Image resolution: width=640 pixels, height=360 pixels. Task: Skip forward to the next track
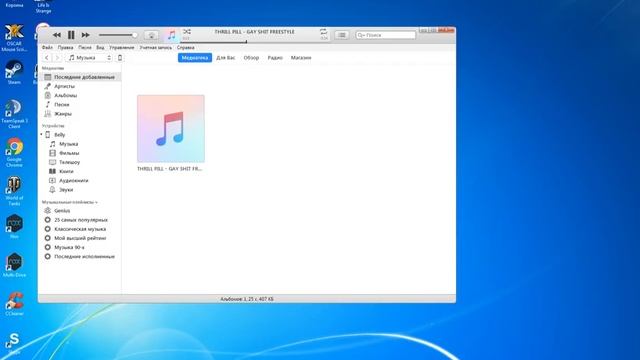coord(85,35)
